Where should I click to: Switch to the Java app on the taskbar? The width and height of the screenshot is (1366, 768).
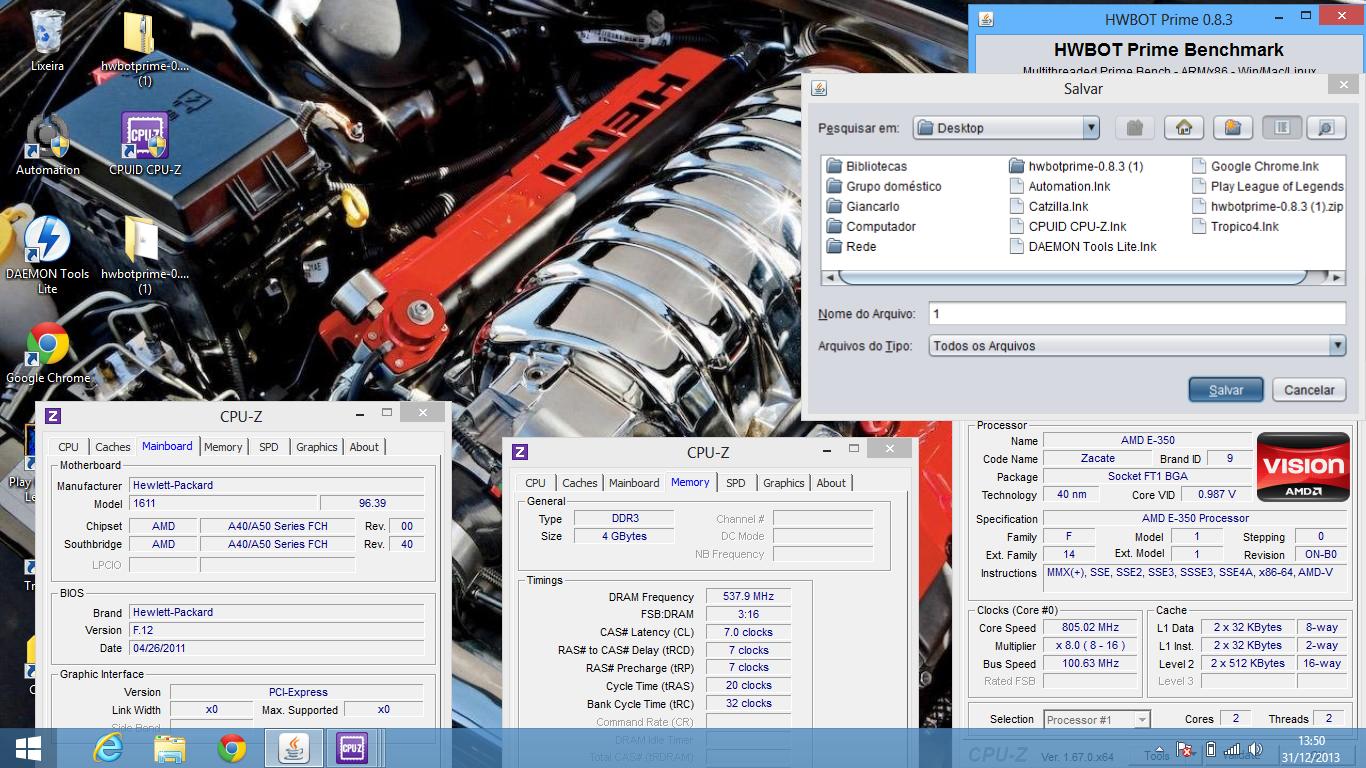click(293, 748)
